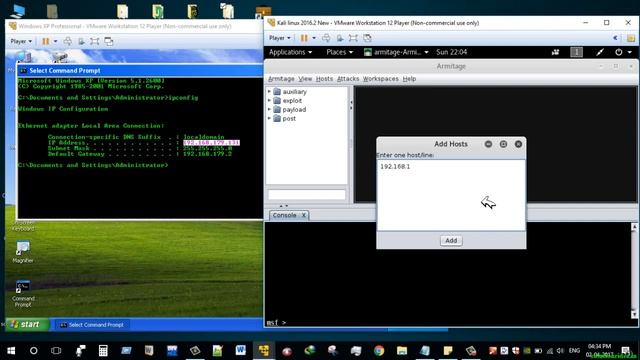Select the payload folder in module tree
Image resolution: width=640 pixels, height=360 pixels.
pyautogui.click(x=289, y=109)
